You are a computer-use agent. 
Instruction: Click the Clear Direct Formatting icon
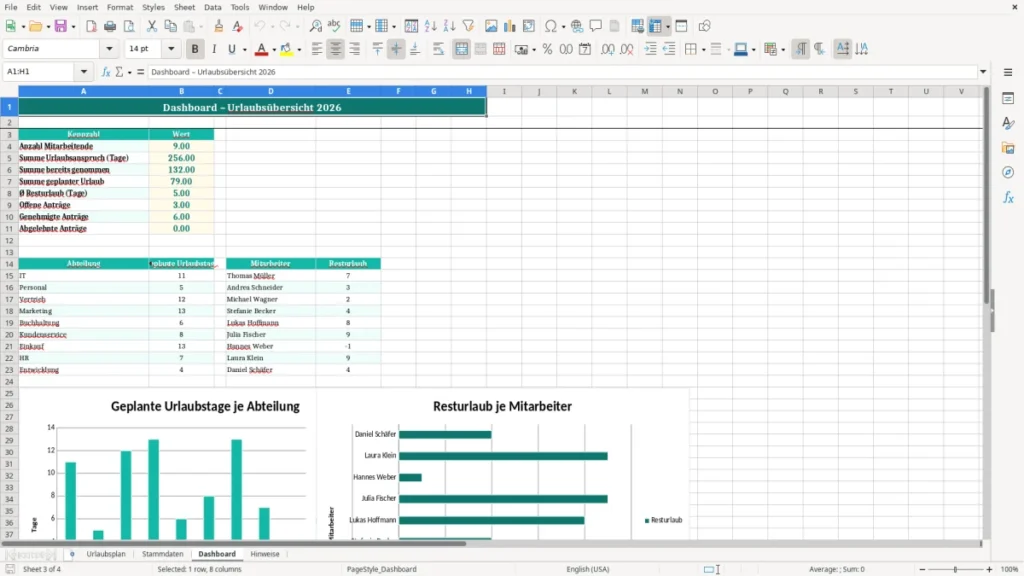pyautogui.click(x=238, y=26)
